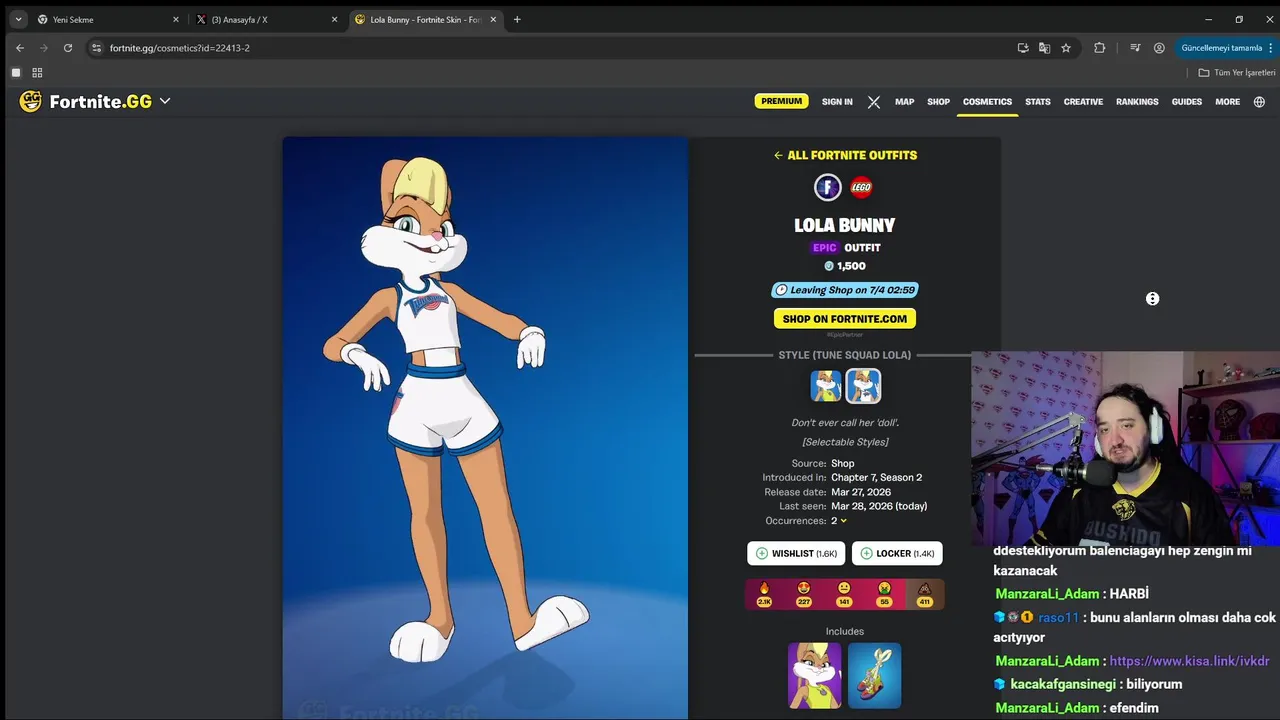Image resolution: width=1280 pixels, height=720 pixels.
Task: Open the RANKINGS menu item
Action: tap(1137, 102)
